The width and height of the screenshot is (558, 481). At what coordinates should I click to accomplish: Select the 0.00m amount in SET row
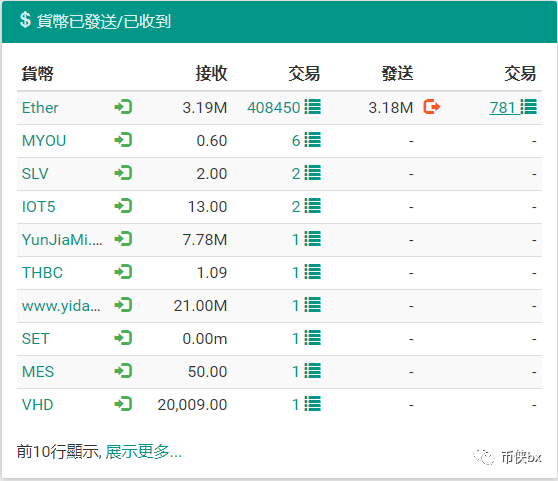pos(205,339)
